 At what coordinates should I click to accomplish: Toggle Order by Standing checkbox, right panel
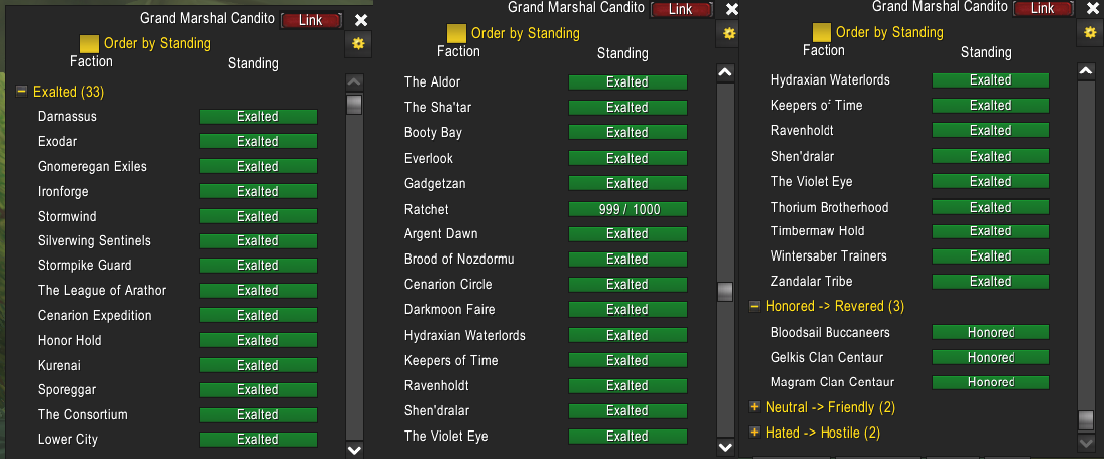(822, 32)
